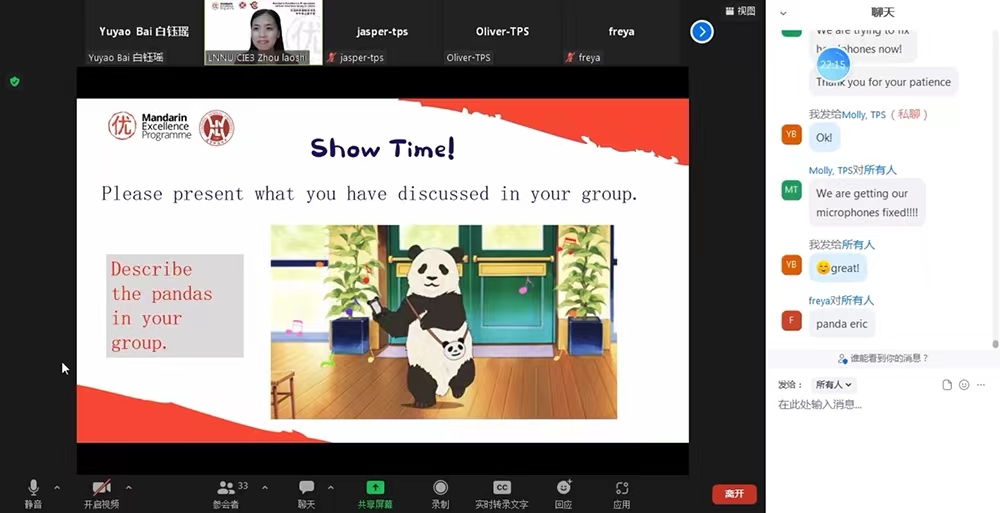Viewport: 1000px width, 513px height.
Task: Click YB avatar beside 'Ok!' message
Action: pos(791,135)
